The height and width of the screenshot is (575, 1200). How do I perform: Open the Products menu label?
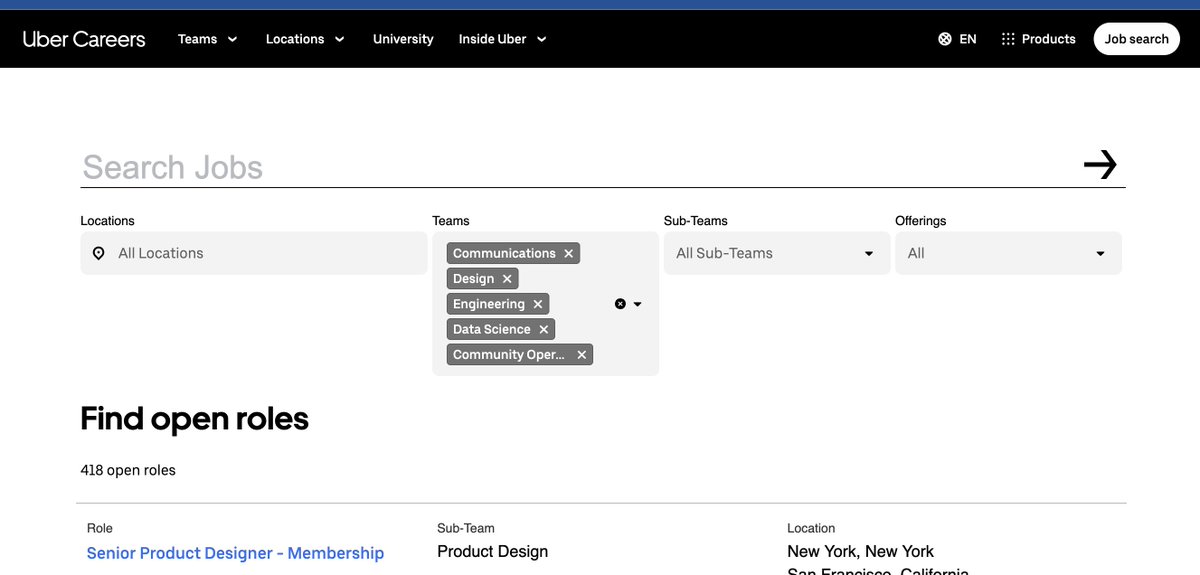[x=1049, y=39]
